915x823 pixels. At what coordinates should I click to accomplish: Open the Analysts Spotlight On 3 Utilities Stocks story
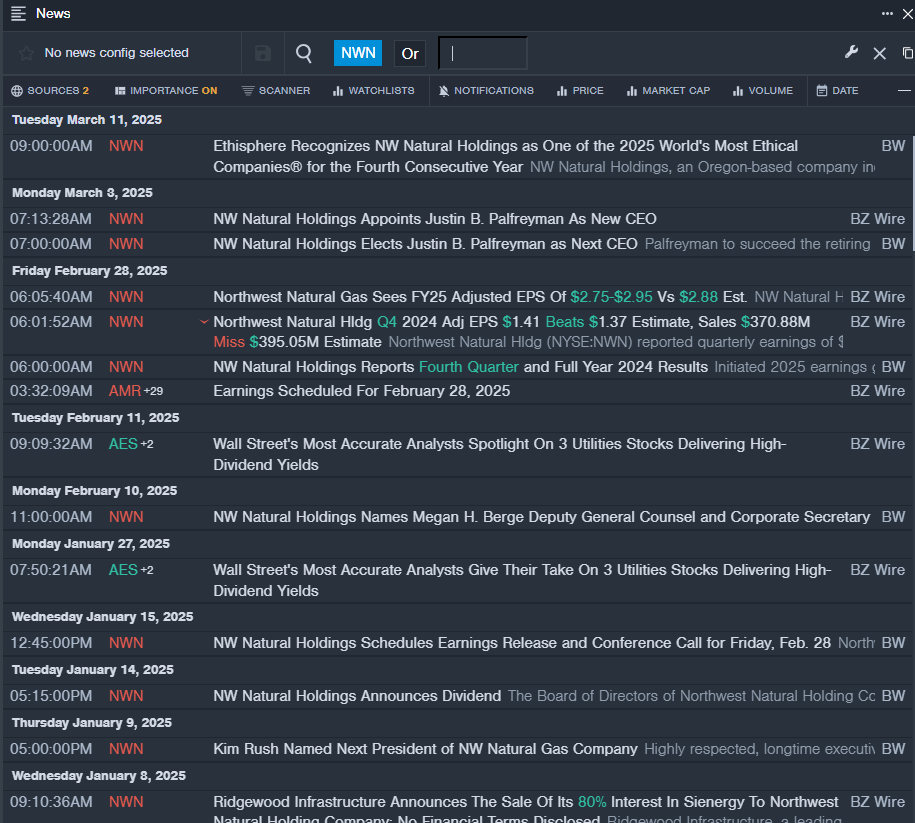500,454
